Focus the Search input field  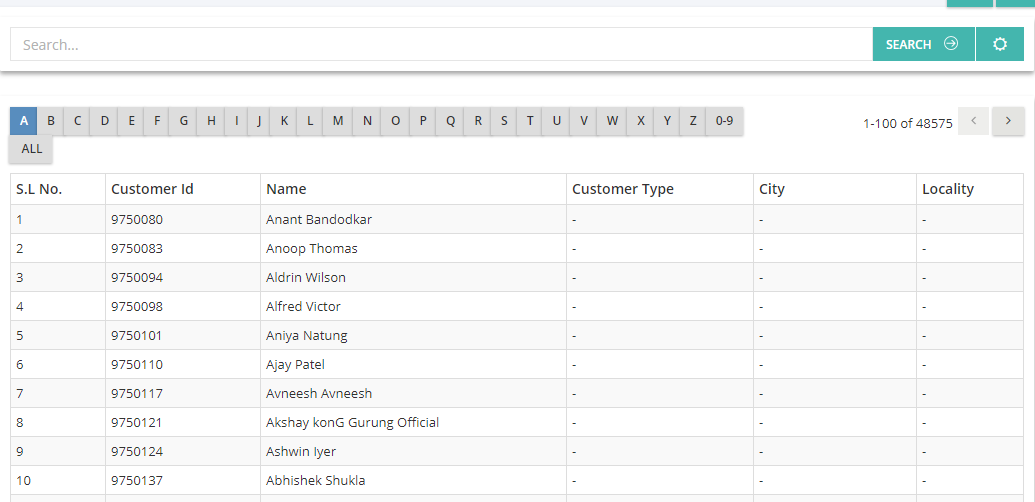coord(442,44)
